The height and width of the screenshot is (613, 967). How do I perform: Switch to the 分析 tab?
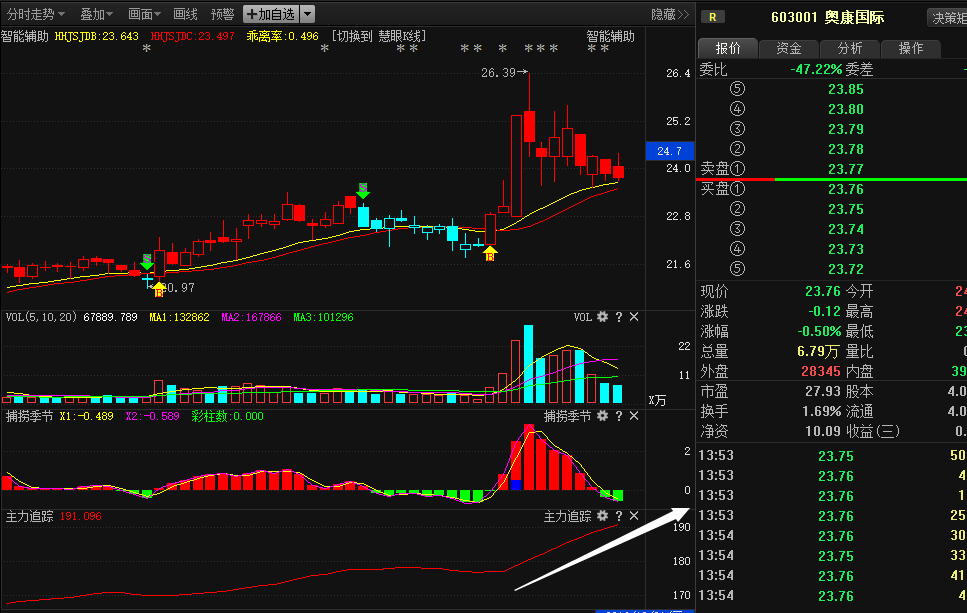point(850,49)
